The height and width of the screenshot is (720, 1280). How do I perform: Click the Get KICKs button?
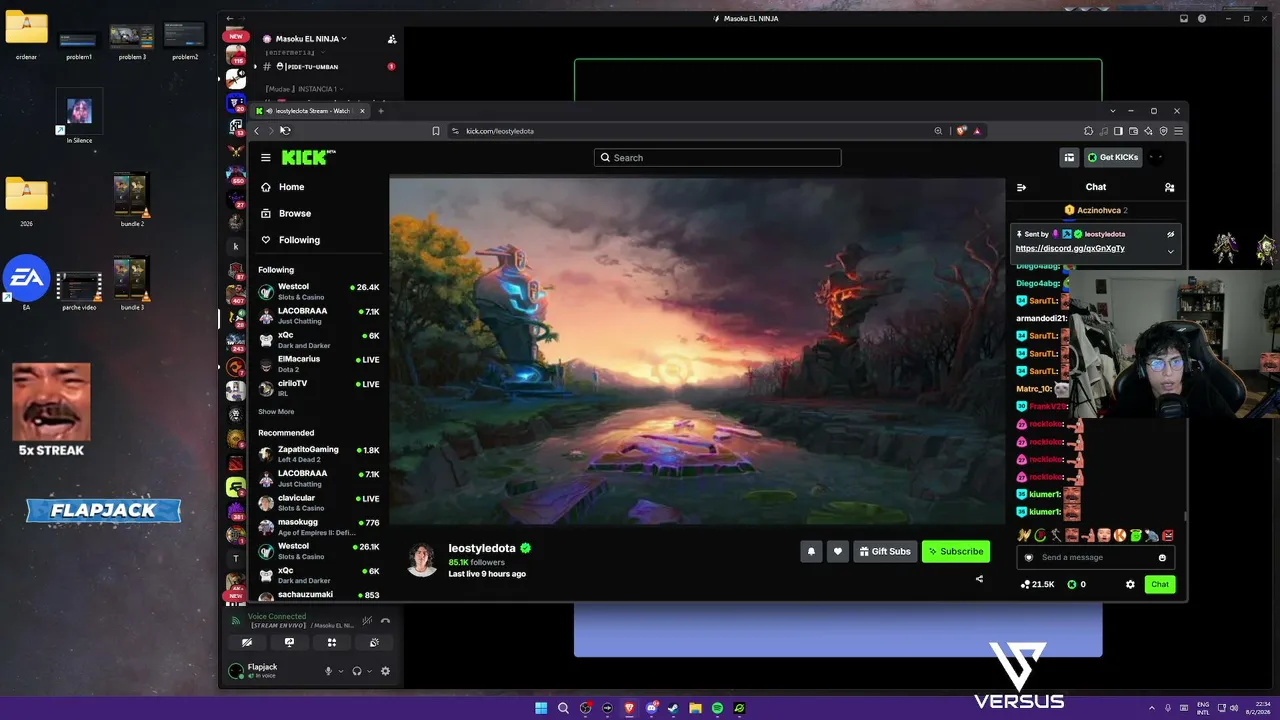(1113, 157)
